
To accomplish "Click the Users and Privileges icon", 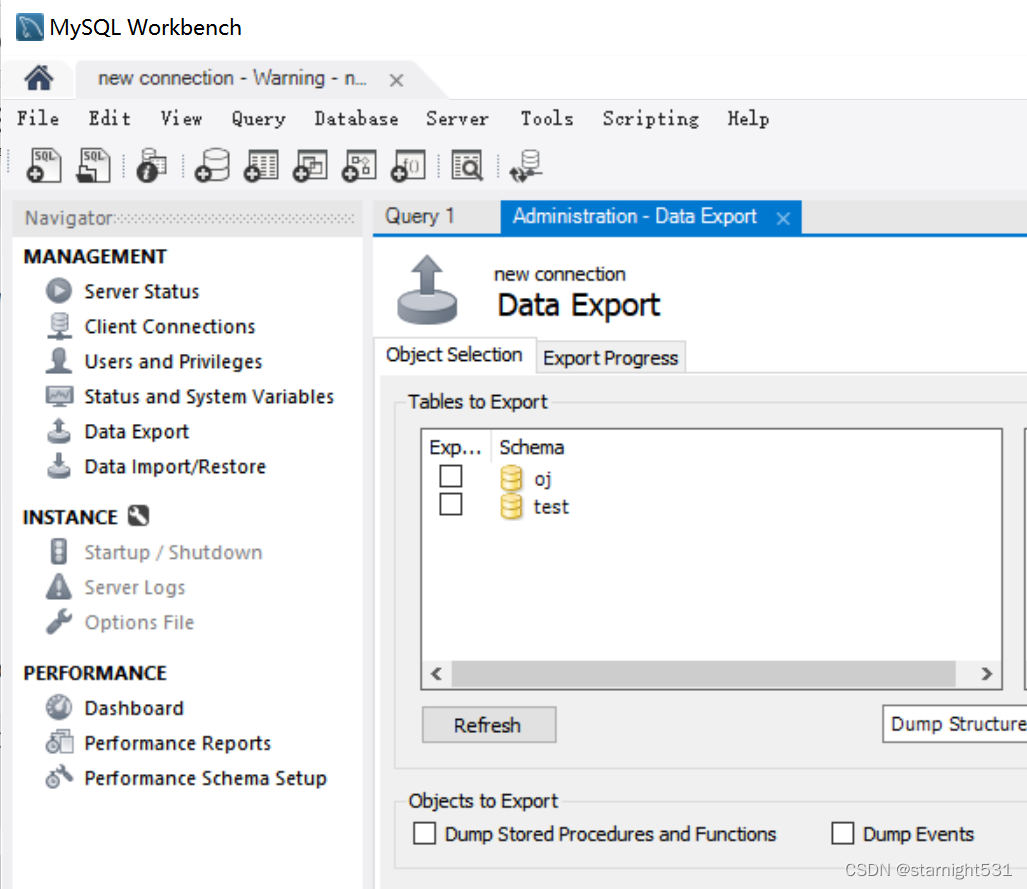I will 59,361.
